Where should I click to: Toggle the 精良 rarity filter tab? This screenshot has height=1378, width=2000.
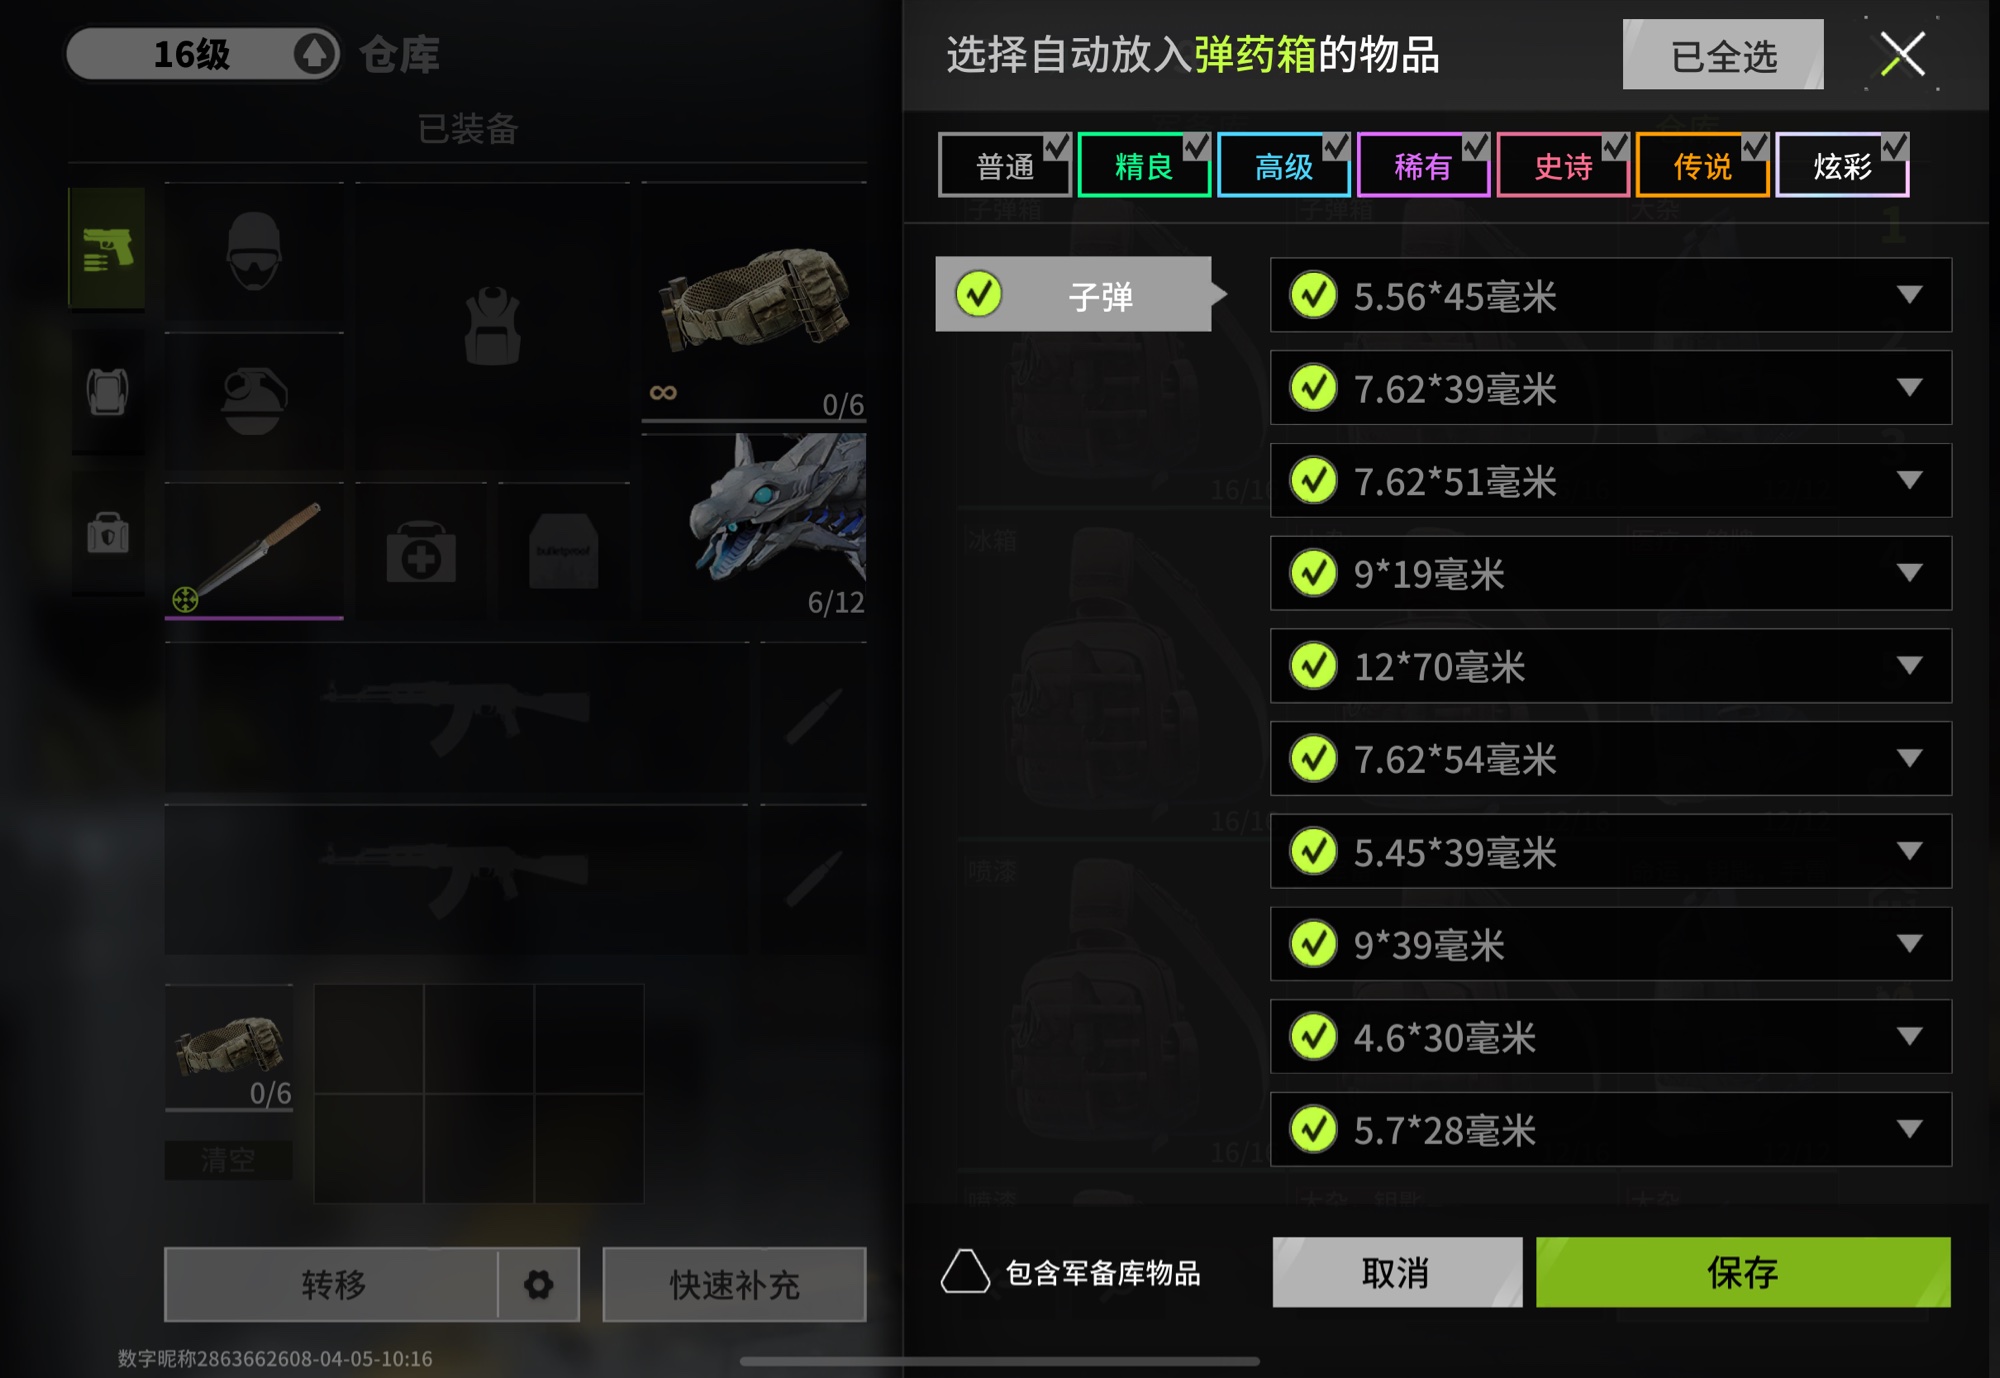point(1145,165)
